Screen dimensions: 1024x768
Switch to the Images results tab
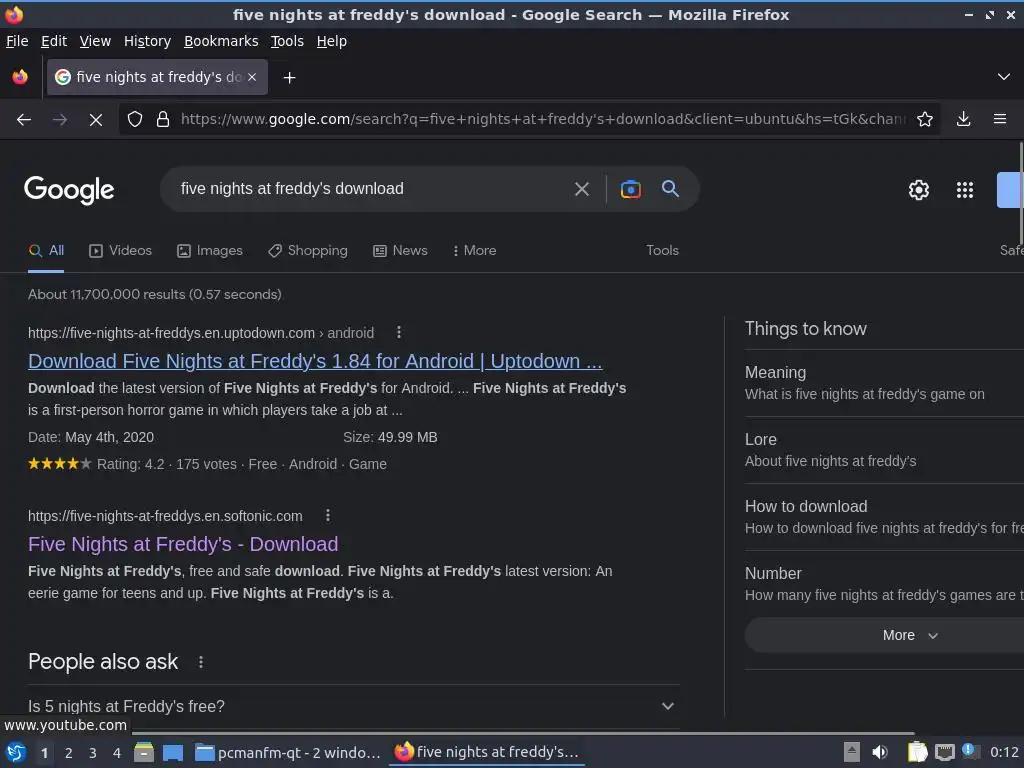coord(210,251)
